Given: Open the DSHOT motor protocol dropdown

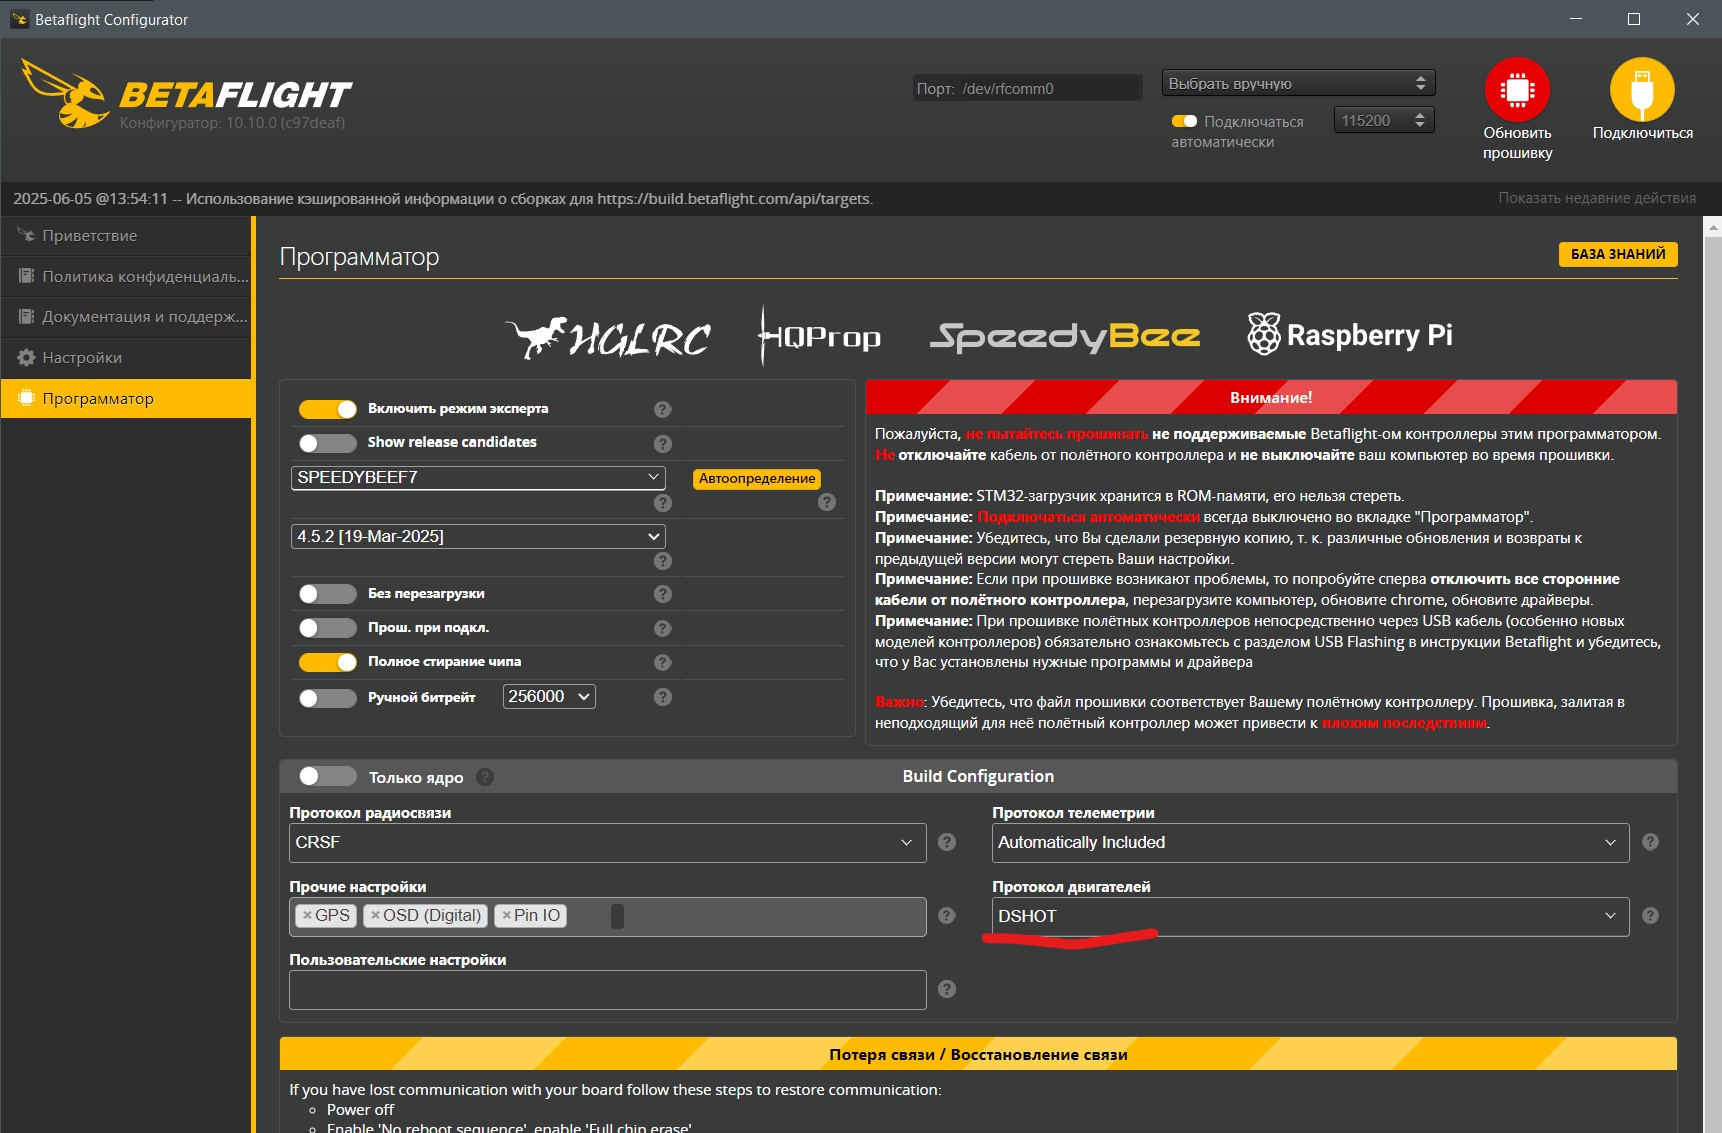Looking at the screenshot, I should tap(1309, 916).
